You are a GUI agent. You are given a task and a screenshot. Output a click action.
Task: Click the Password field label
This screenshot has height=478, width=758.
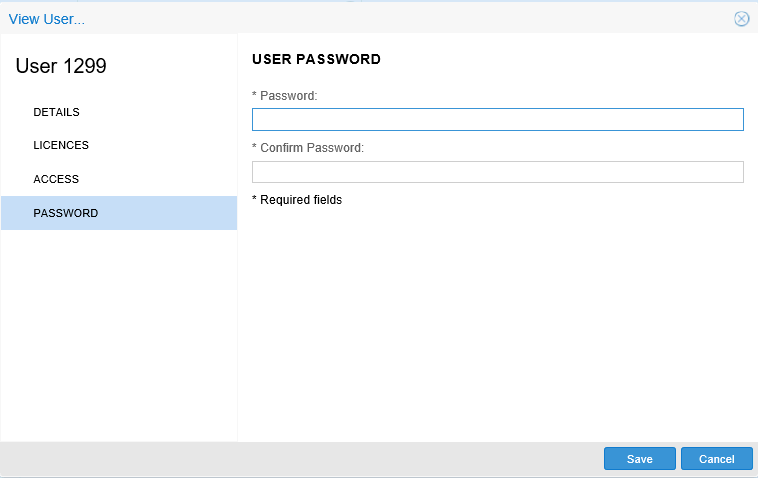pos(288,96)
